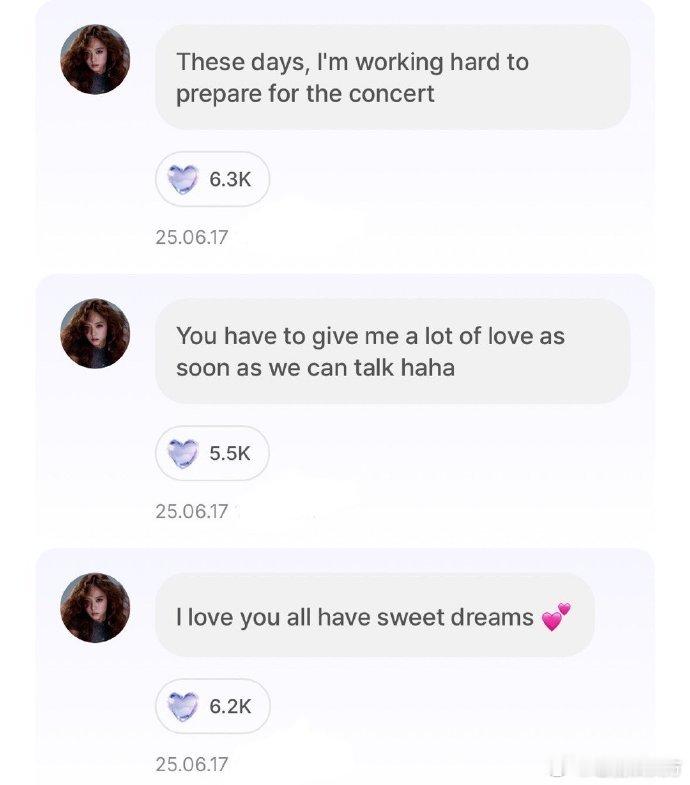Click the pink double-heart emoji in the message
Screen dimensions: 690x785
coord(556,617)
